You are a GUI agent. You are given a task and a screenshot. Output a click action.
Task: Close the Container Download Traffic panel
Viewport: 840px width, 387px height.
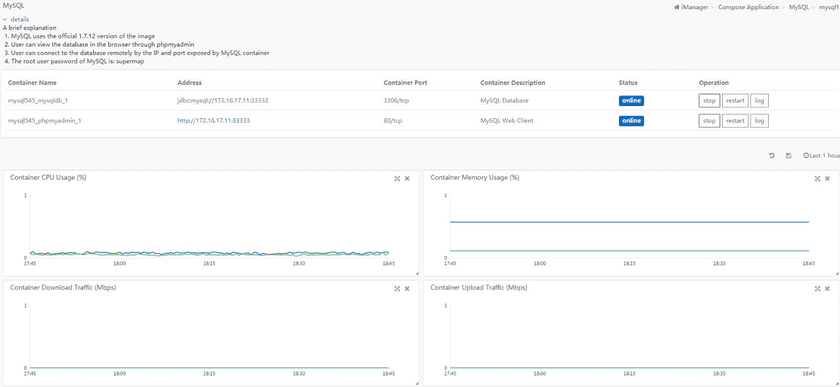(407, 288)
